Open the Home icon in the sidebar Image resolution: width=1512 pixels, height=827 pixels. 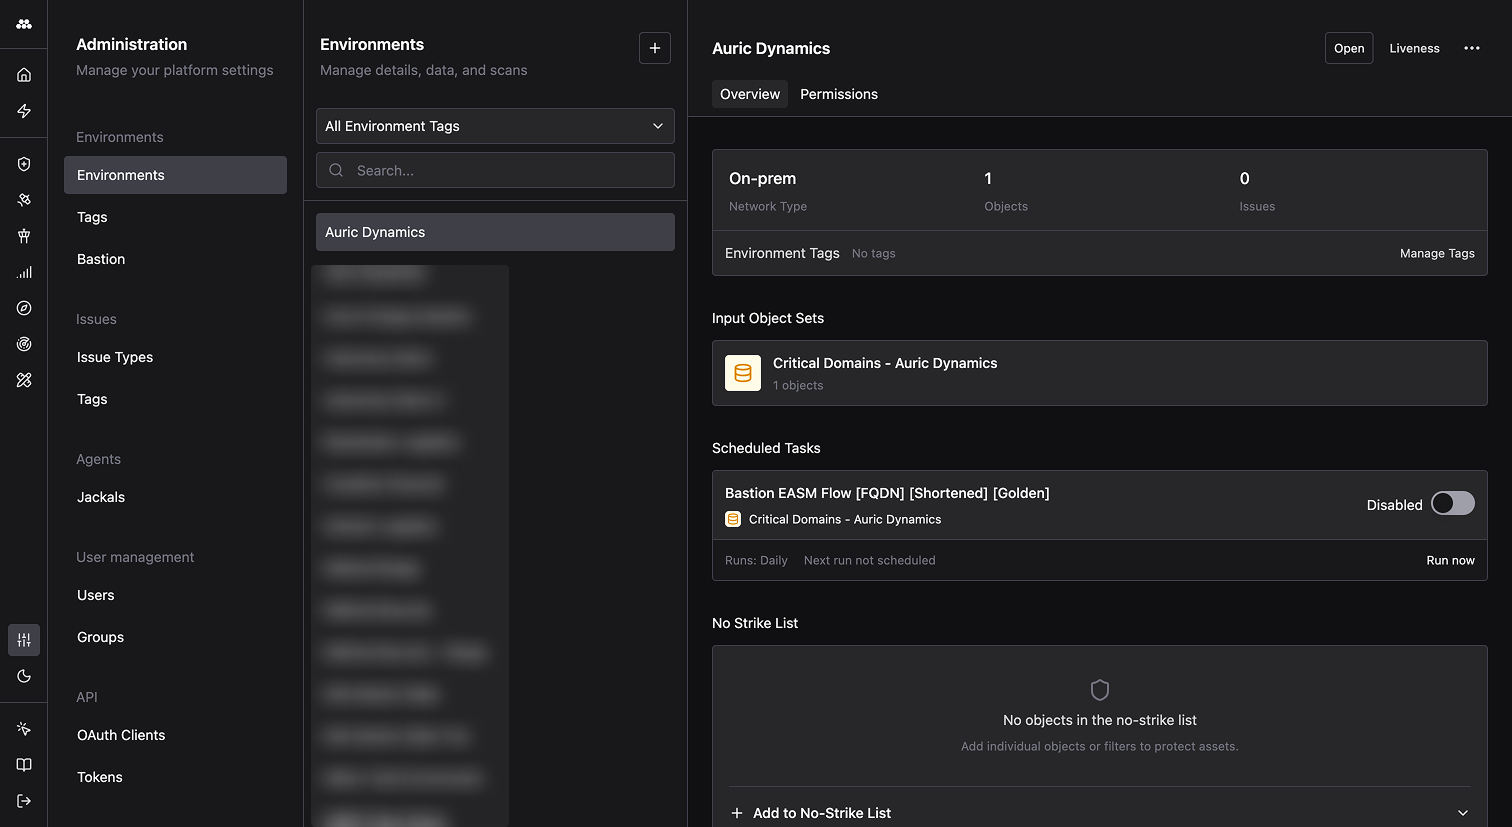24,75
